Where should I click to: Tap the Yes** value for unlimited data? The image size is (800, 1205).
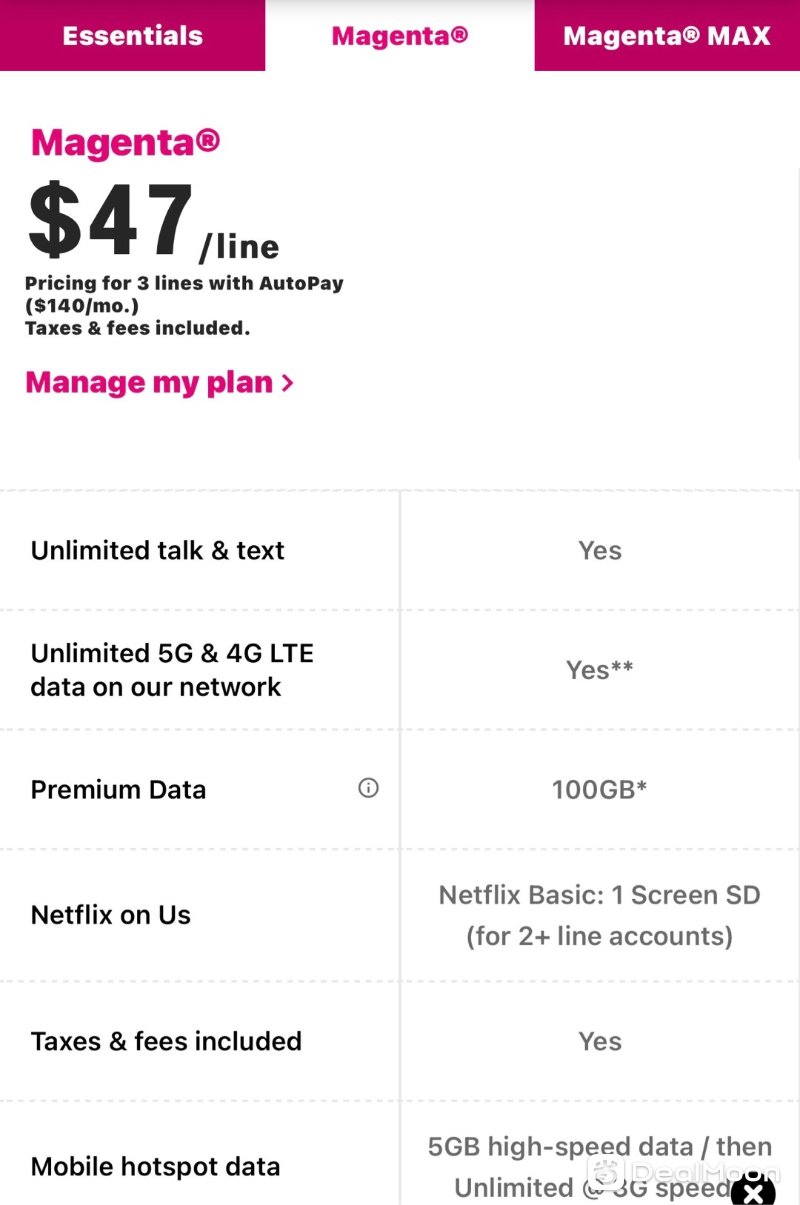click(599, 670)
